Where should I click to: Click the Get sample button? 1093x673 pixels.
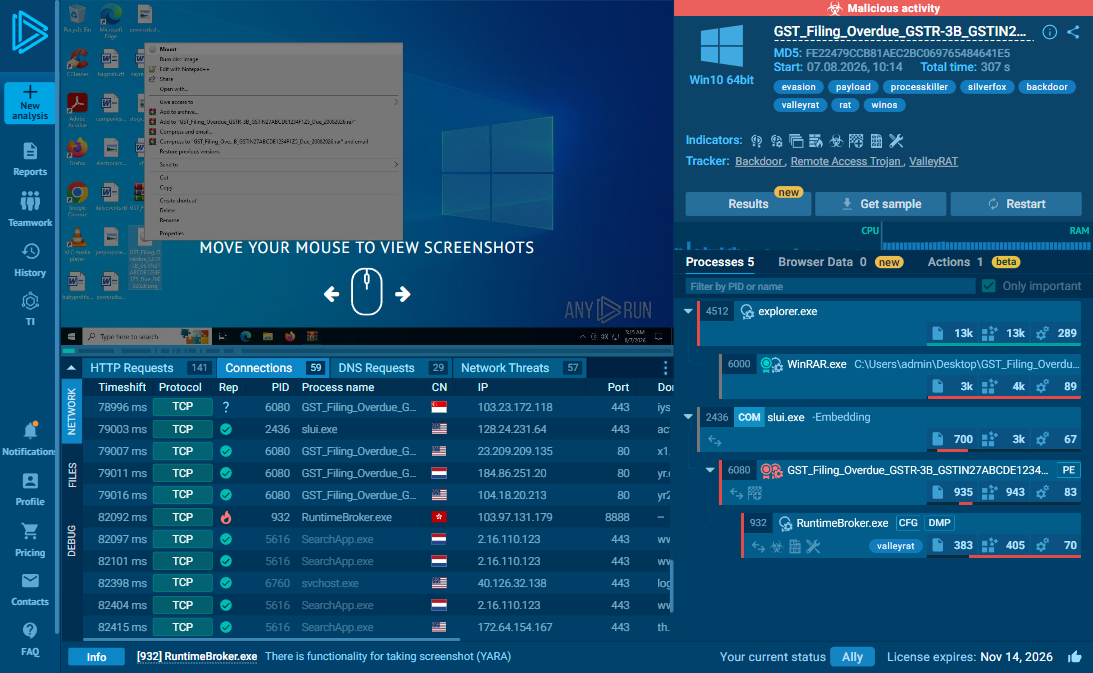tap(880, 204)
